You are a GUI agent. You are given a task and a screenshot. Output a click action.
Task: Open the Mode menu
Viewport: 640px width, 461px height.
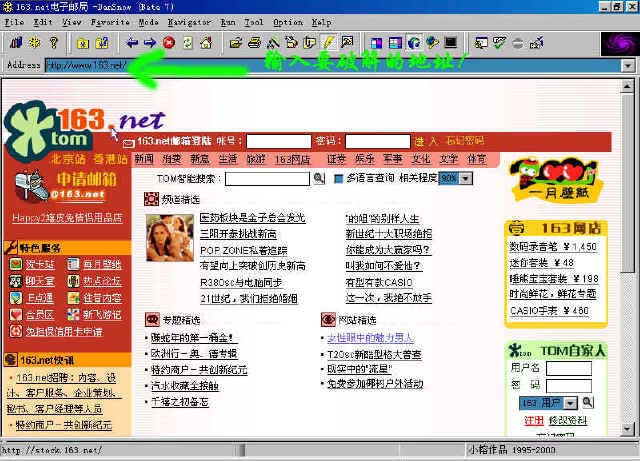[x=148, y=22]
